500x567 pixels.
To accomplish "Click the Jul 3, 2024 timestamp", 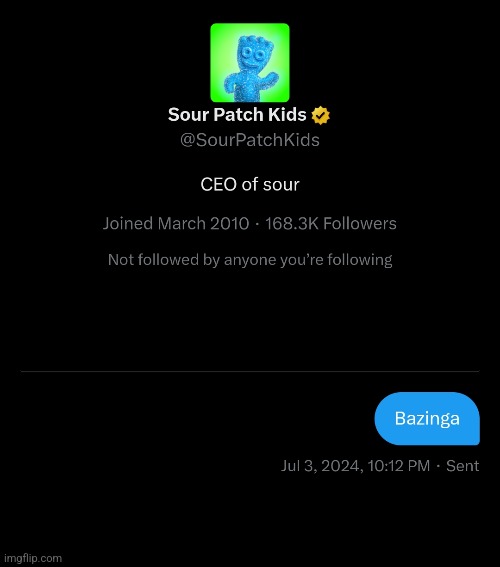I will click(322, 466).
